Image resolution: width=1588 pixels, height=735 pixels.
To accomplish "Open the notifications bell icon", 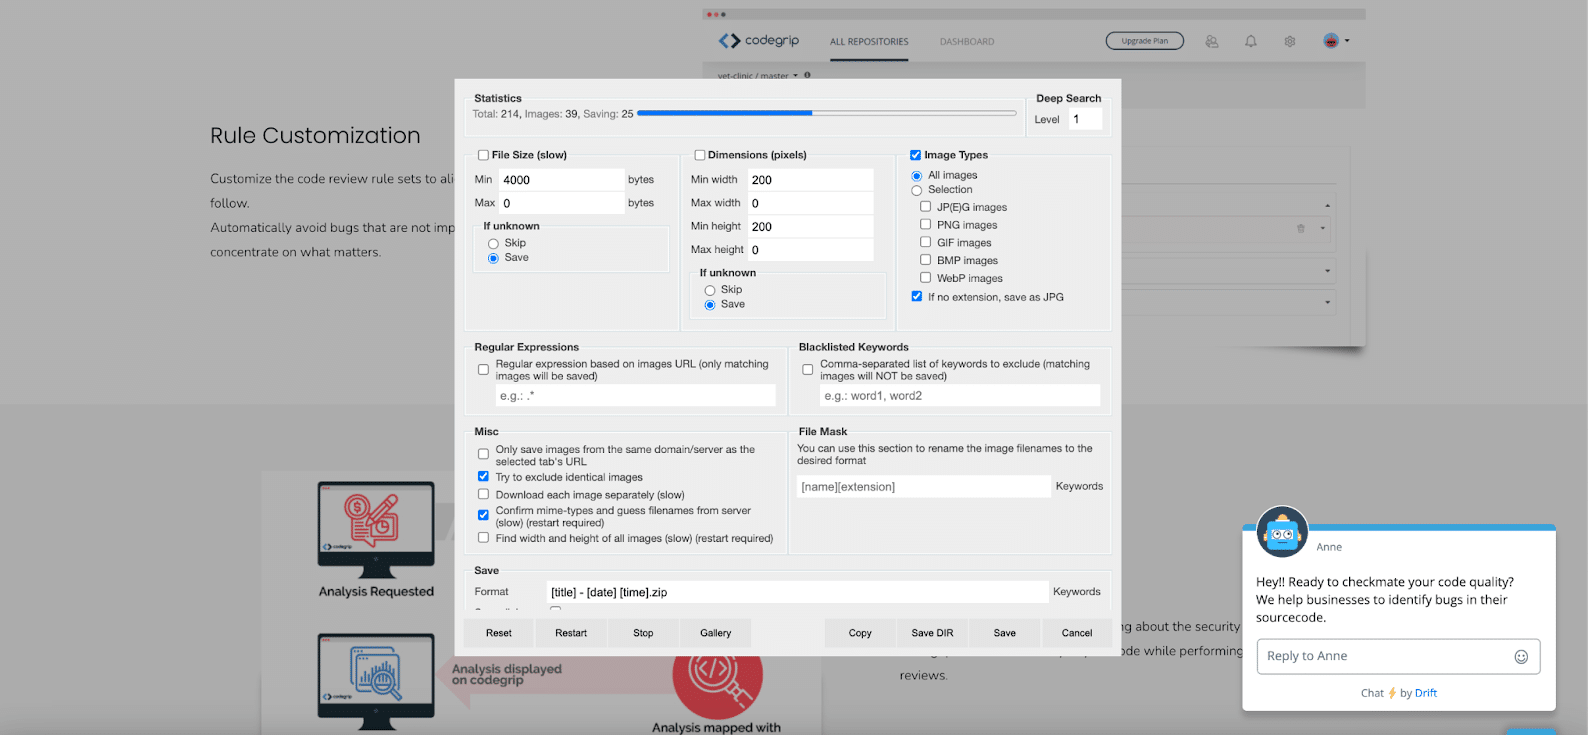I will [x=1251, y=41].
